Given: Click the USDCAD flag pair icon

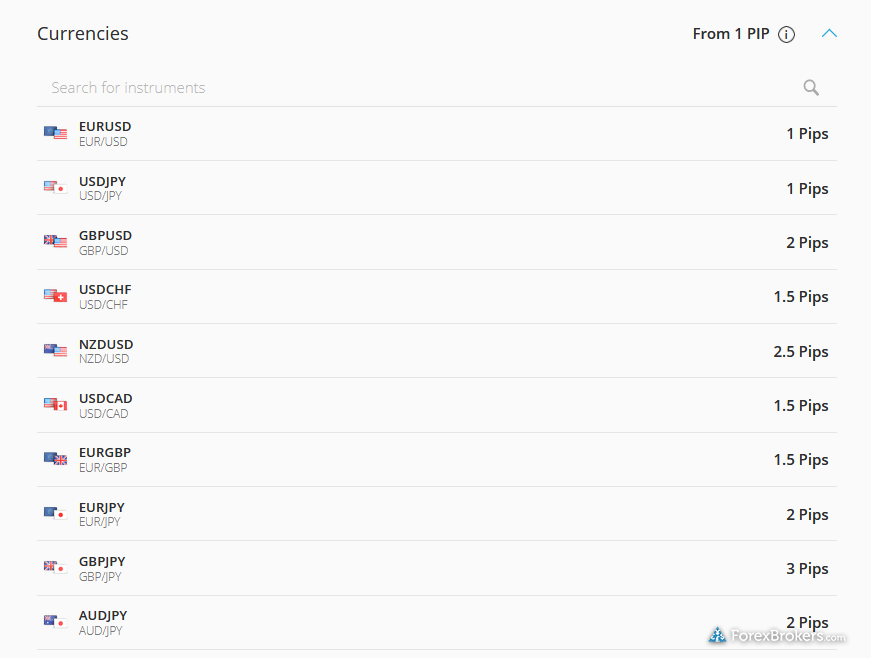Looking at the screenshot, I should 56,404.
